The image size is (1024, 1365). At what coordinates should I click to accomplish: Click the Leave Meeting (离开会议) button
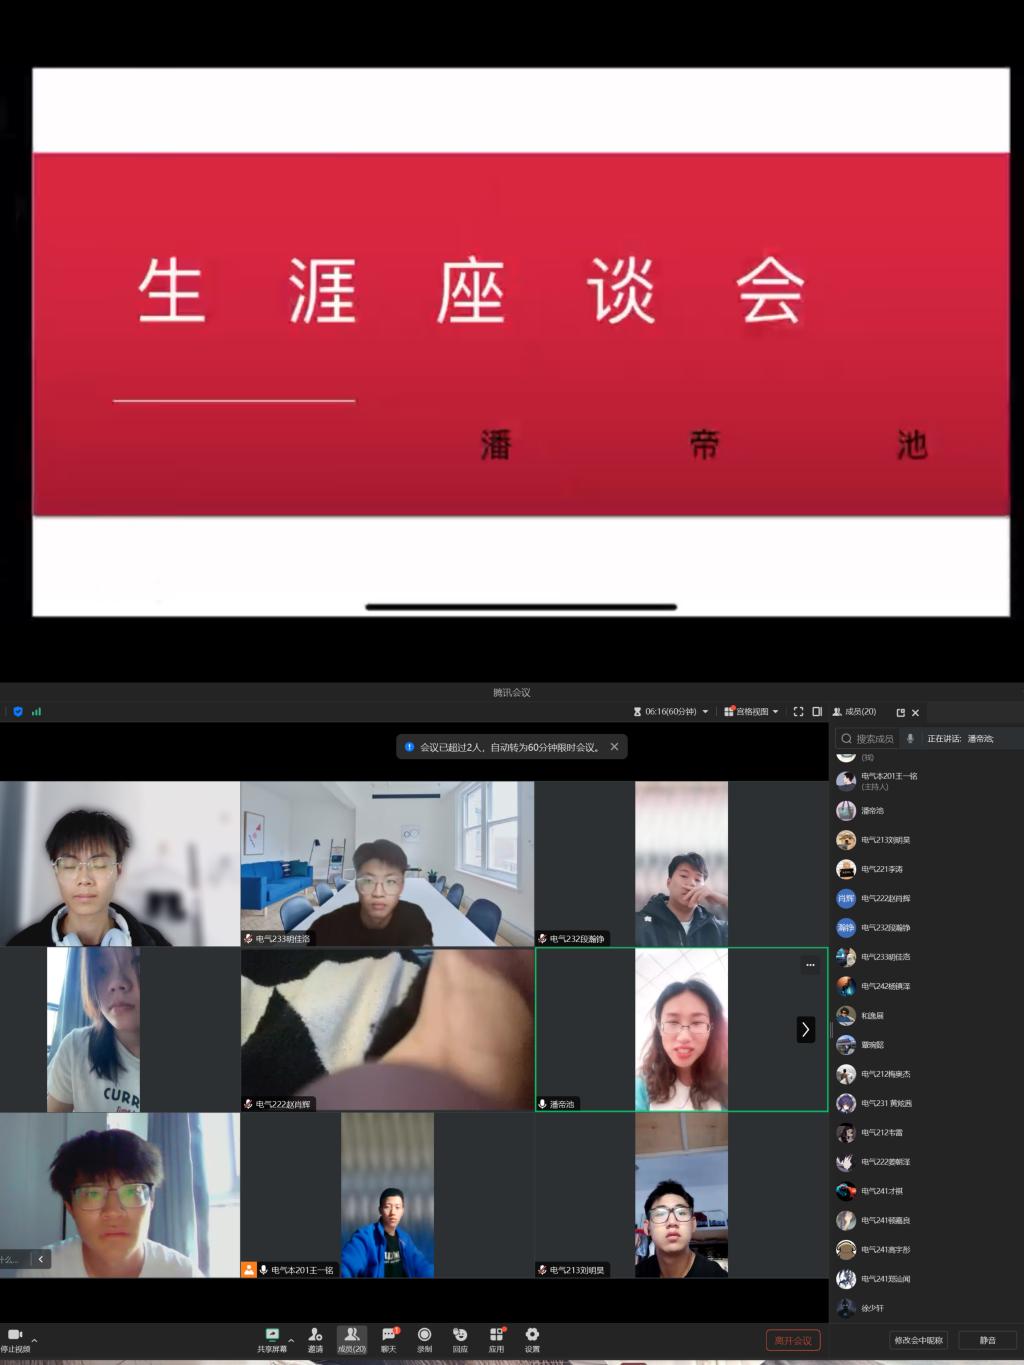[793, 1340]
